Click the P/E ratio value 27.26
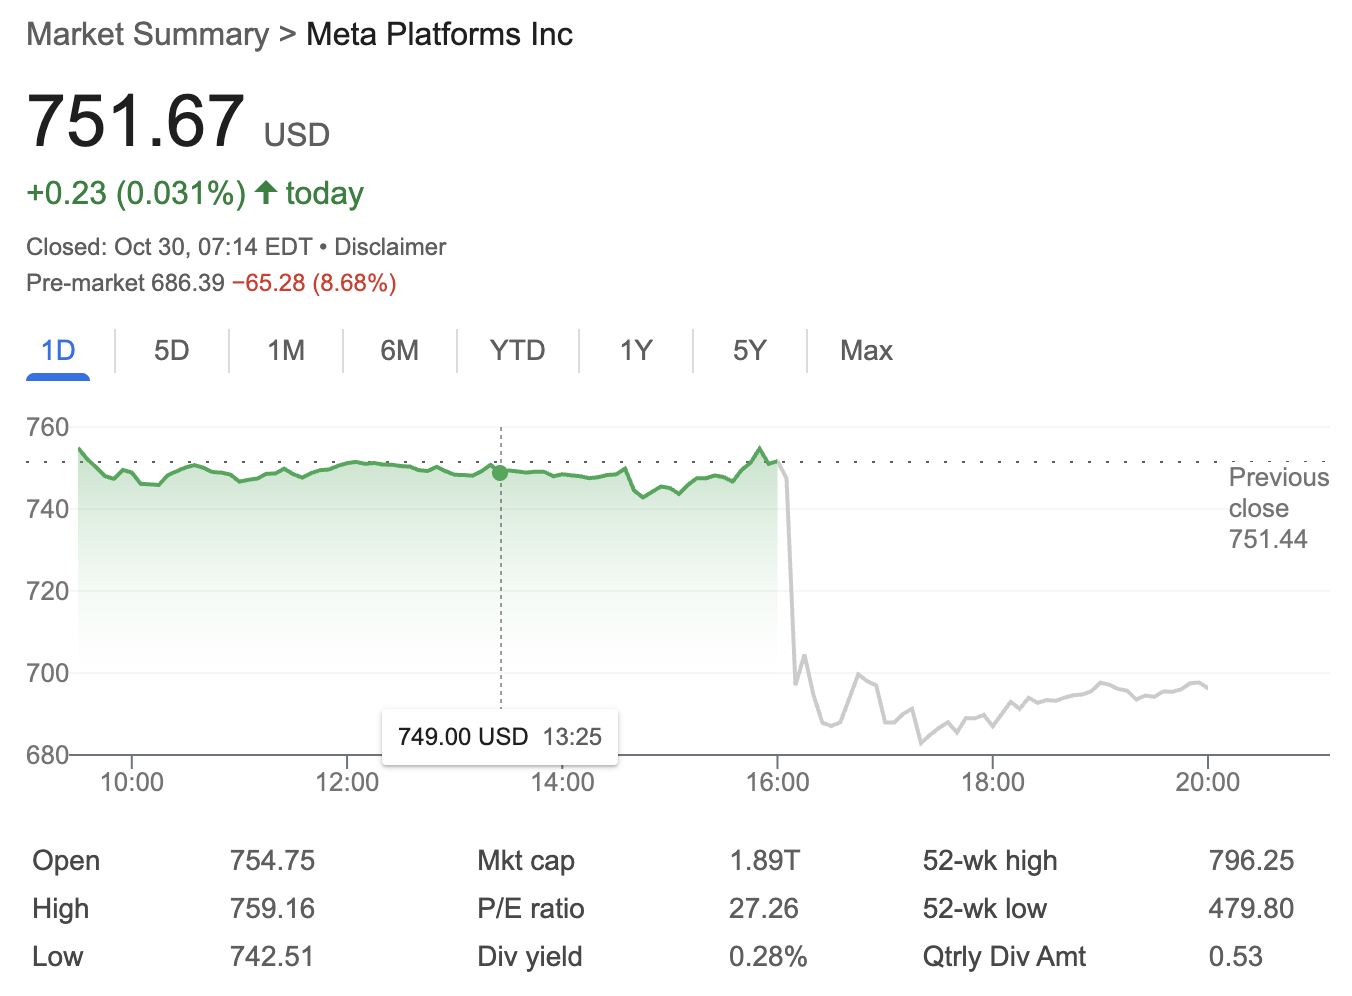Viewport: 1352px width, 996px height. [x=764, y=908]
